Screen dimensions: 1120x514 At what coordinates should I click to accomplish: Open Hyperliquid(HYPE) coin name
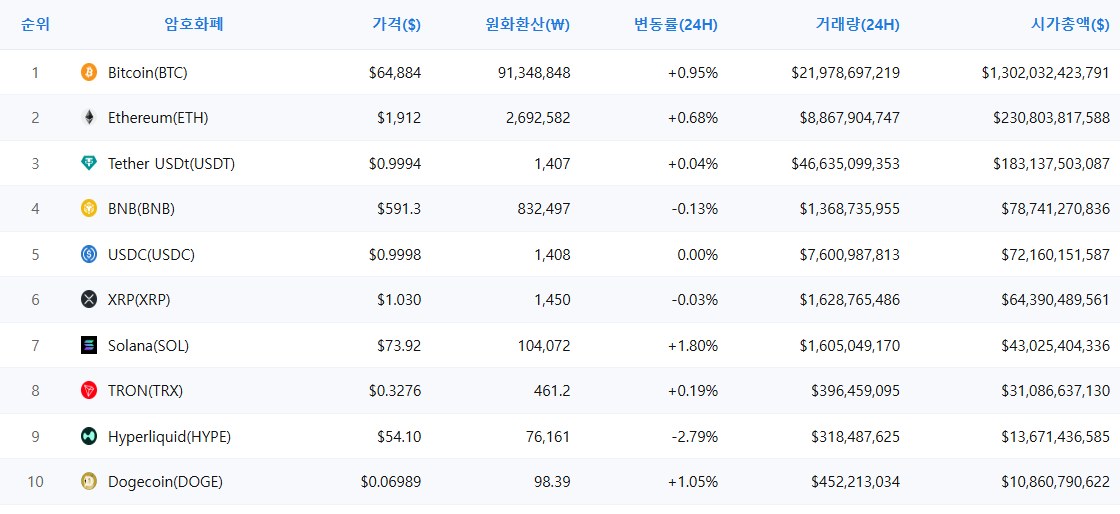[169, 436]
